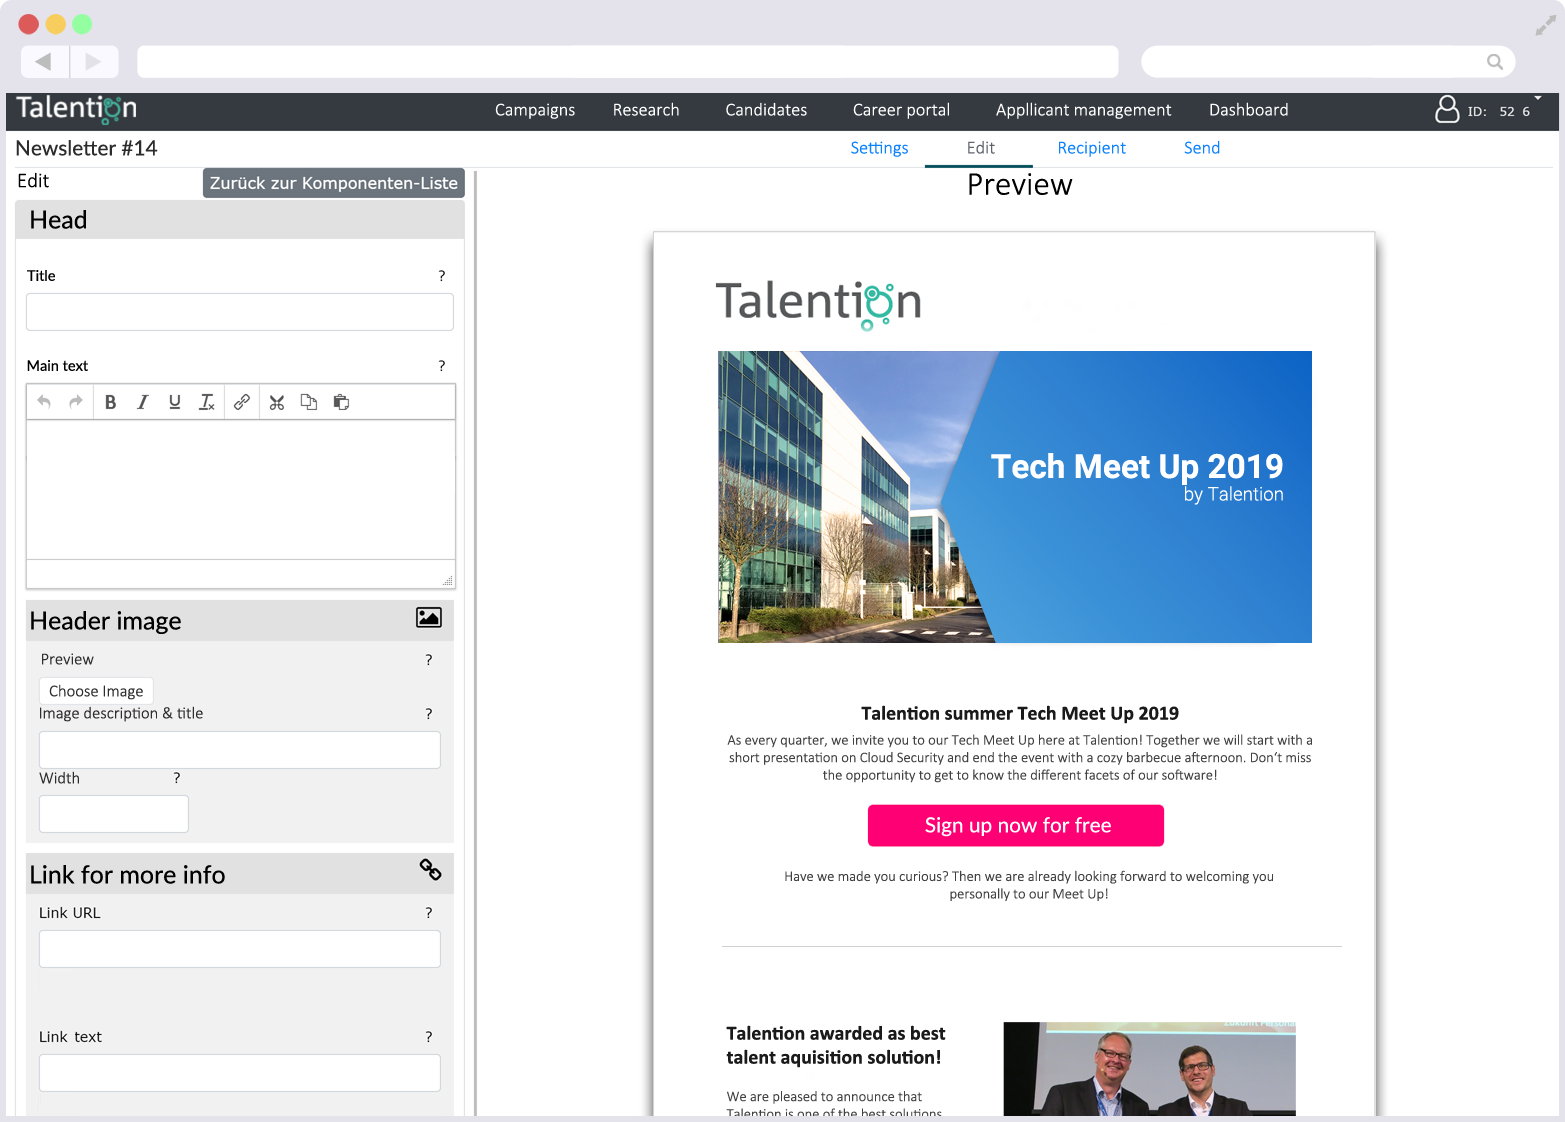Viewport: 1565px width, 1122px height.
Task: Show help for Main text field
Action: [x=442, y=366]
